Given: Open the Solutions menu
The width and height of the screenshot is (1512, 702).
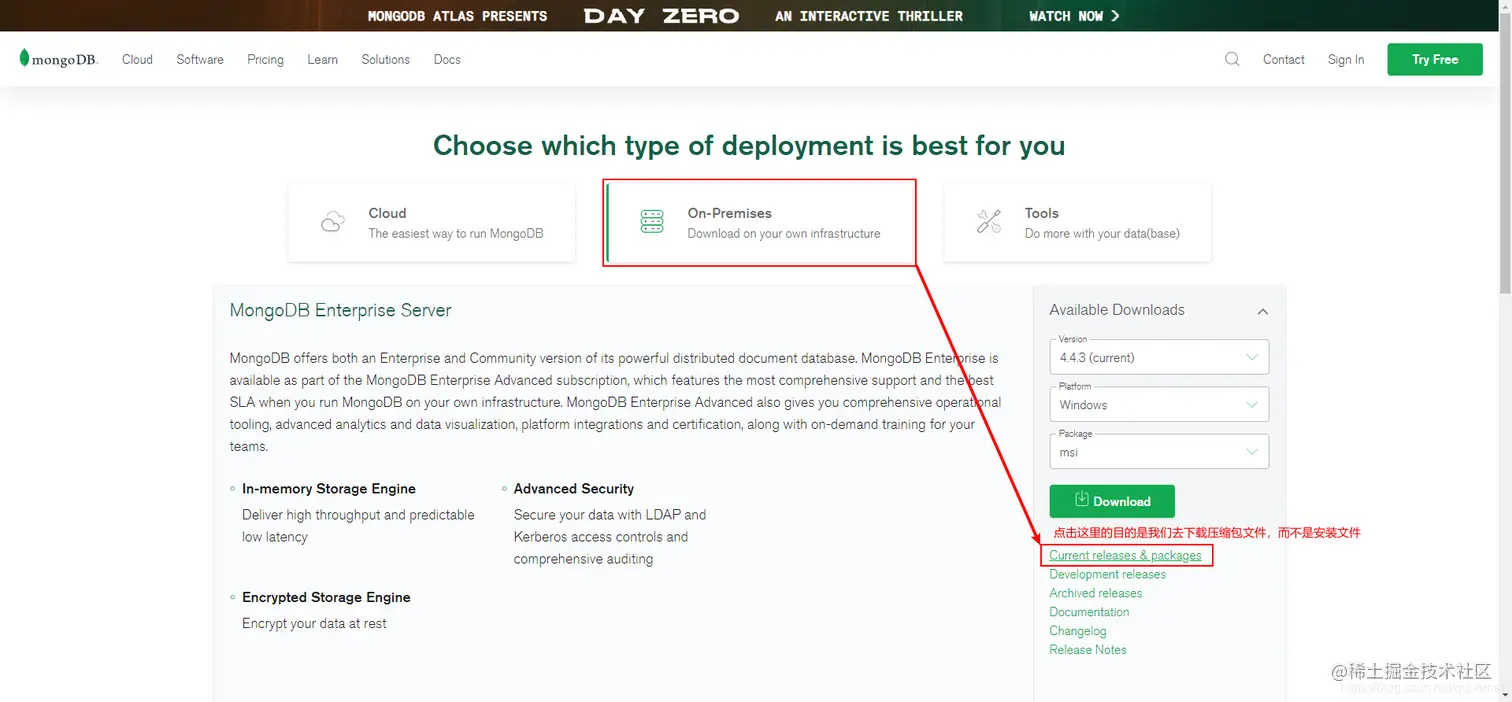Looking at the screenshot, I should pyautogui.click(x=386, y=59).
